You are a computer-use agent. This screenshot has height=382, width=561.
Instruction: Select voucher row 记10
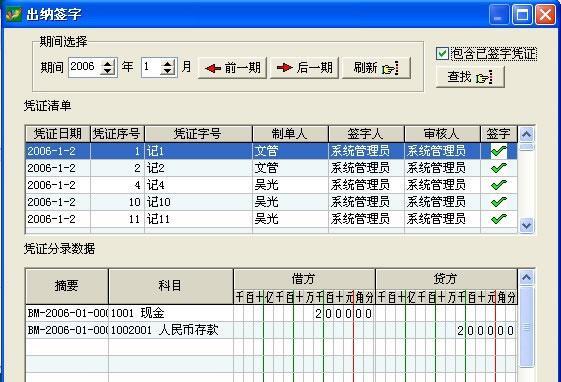coord(271,202)
